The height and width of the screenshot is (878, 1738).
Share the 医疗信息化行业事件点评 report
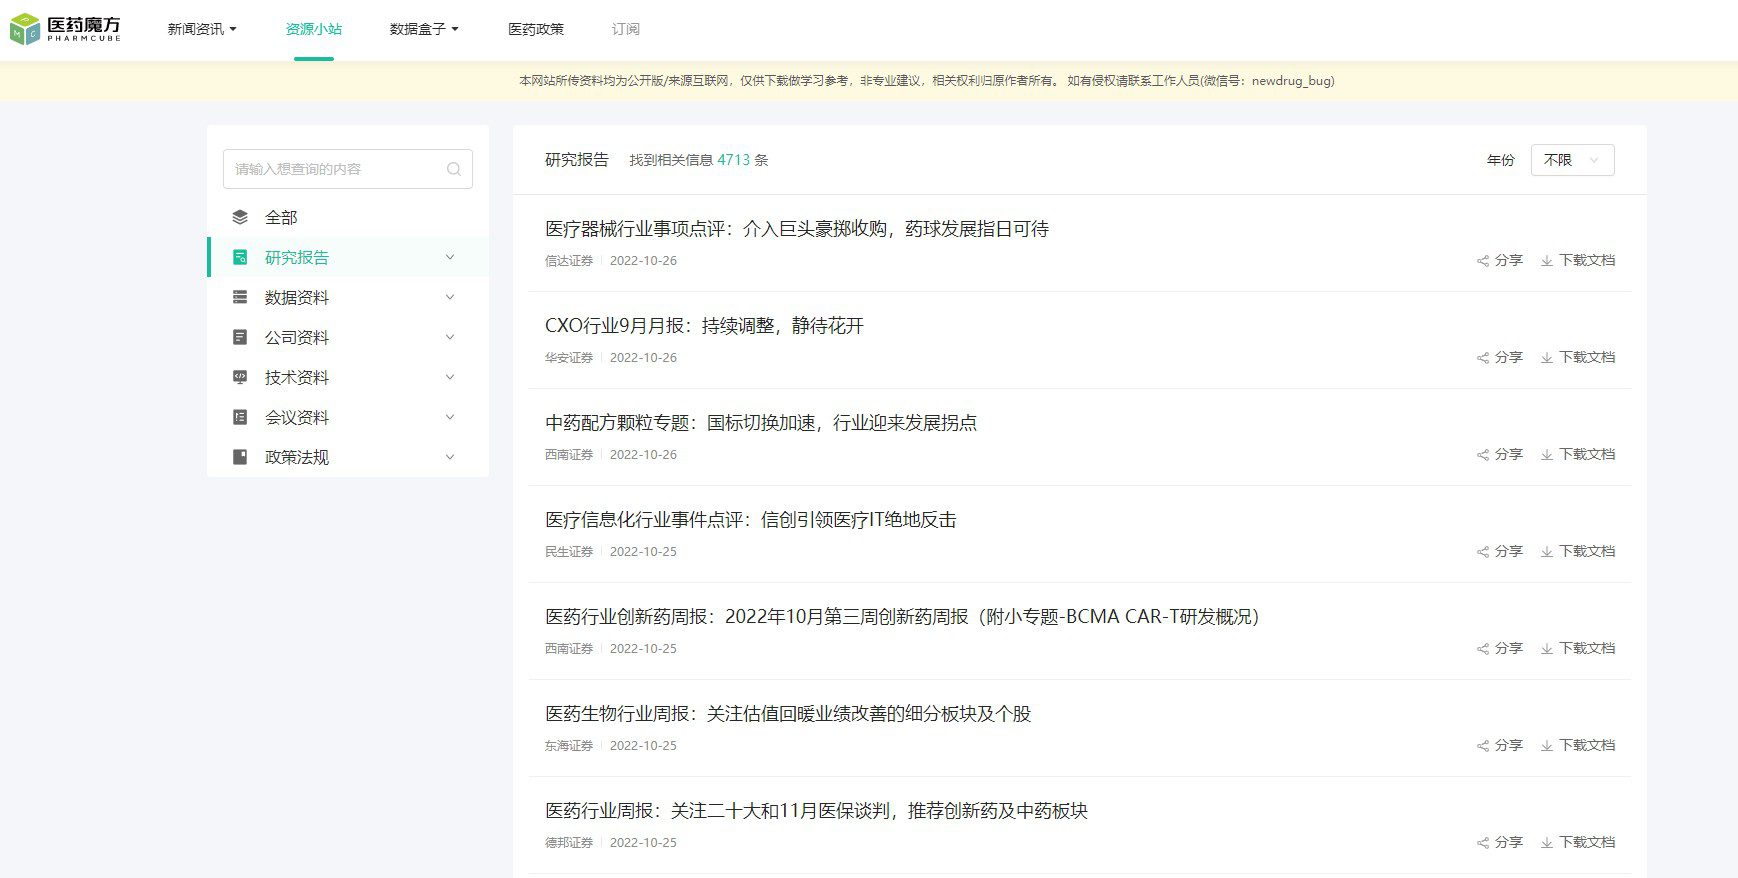(x=1500, y=551)
